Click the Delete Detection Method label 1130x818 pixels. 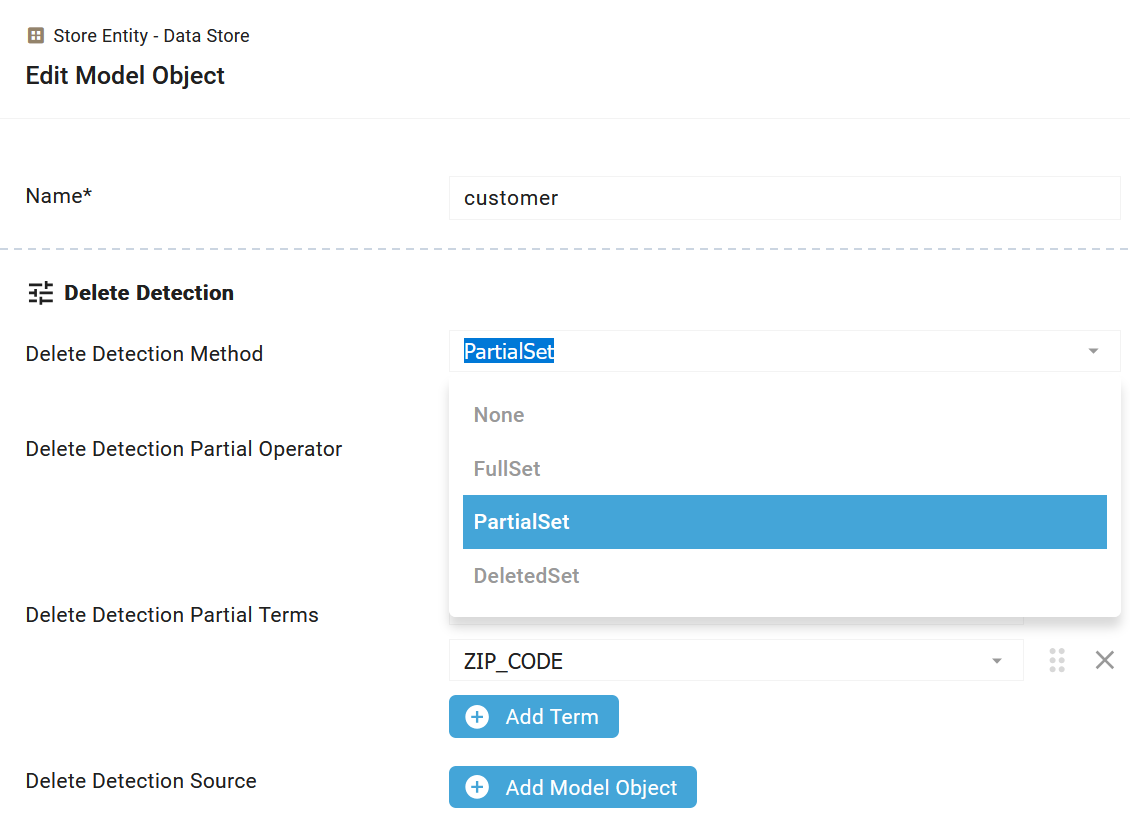144,354
